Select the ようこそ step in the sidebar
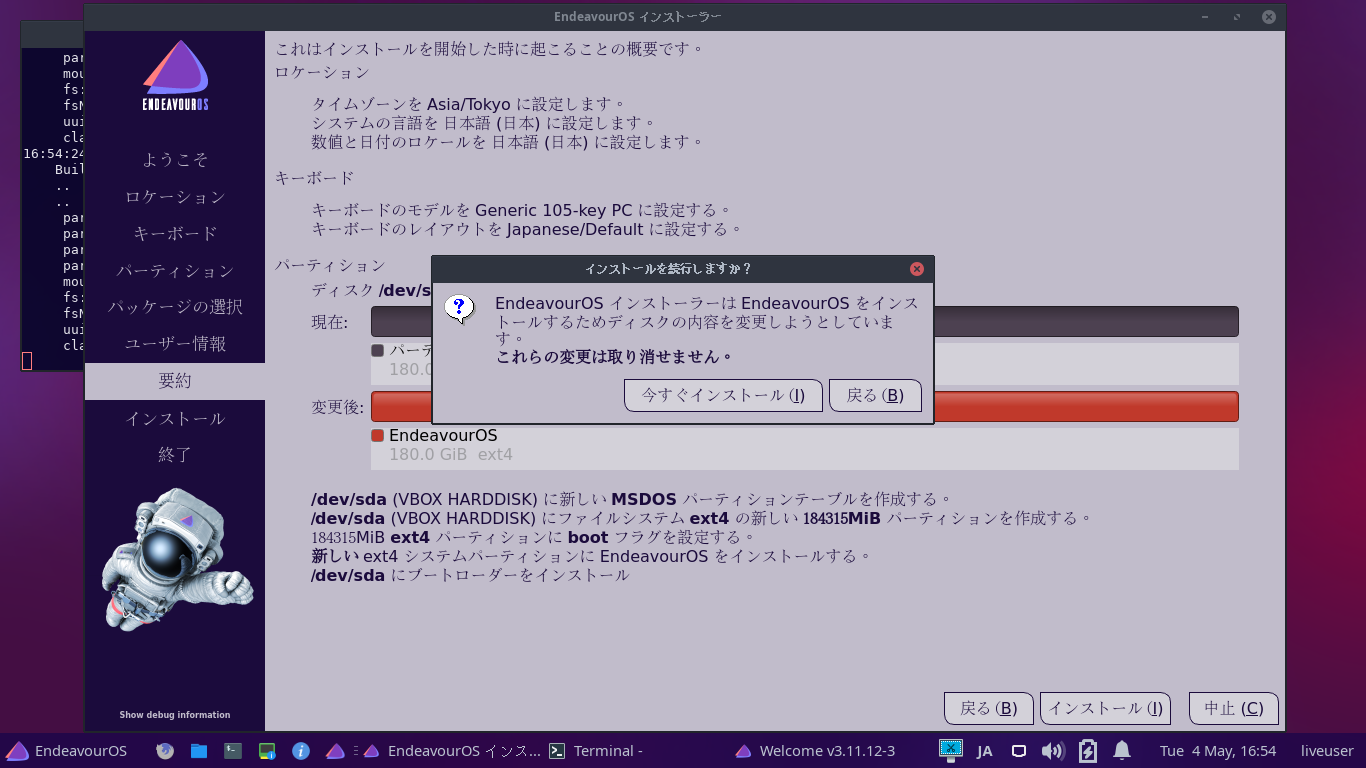Image resolution: width=1366 pixels, height=768 pixels. coord(175,160)
